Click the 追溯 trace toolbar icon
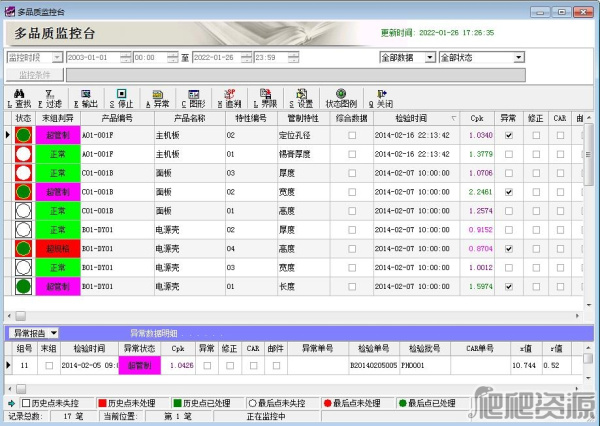Viewport: 600px width, 426px height. tap(230, 94)
